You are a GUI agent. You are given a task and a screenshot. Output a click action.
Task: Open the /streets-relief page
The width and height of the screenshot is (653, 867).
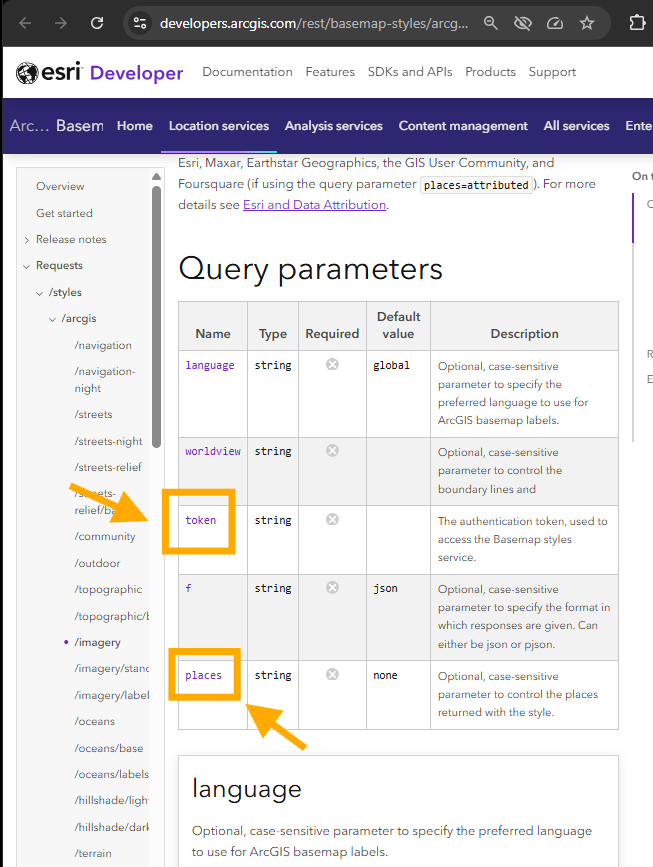108,467
